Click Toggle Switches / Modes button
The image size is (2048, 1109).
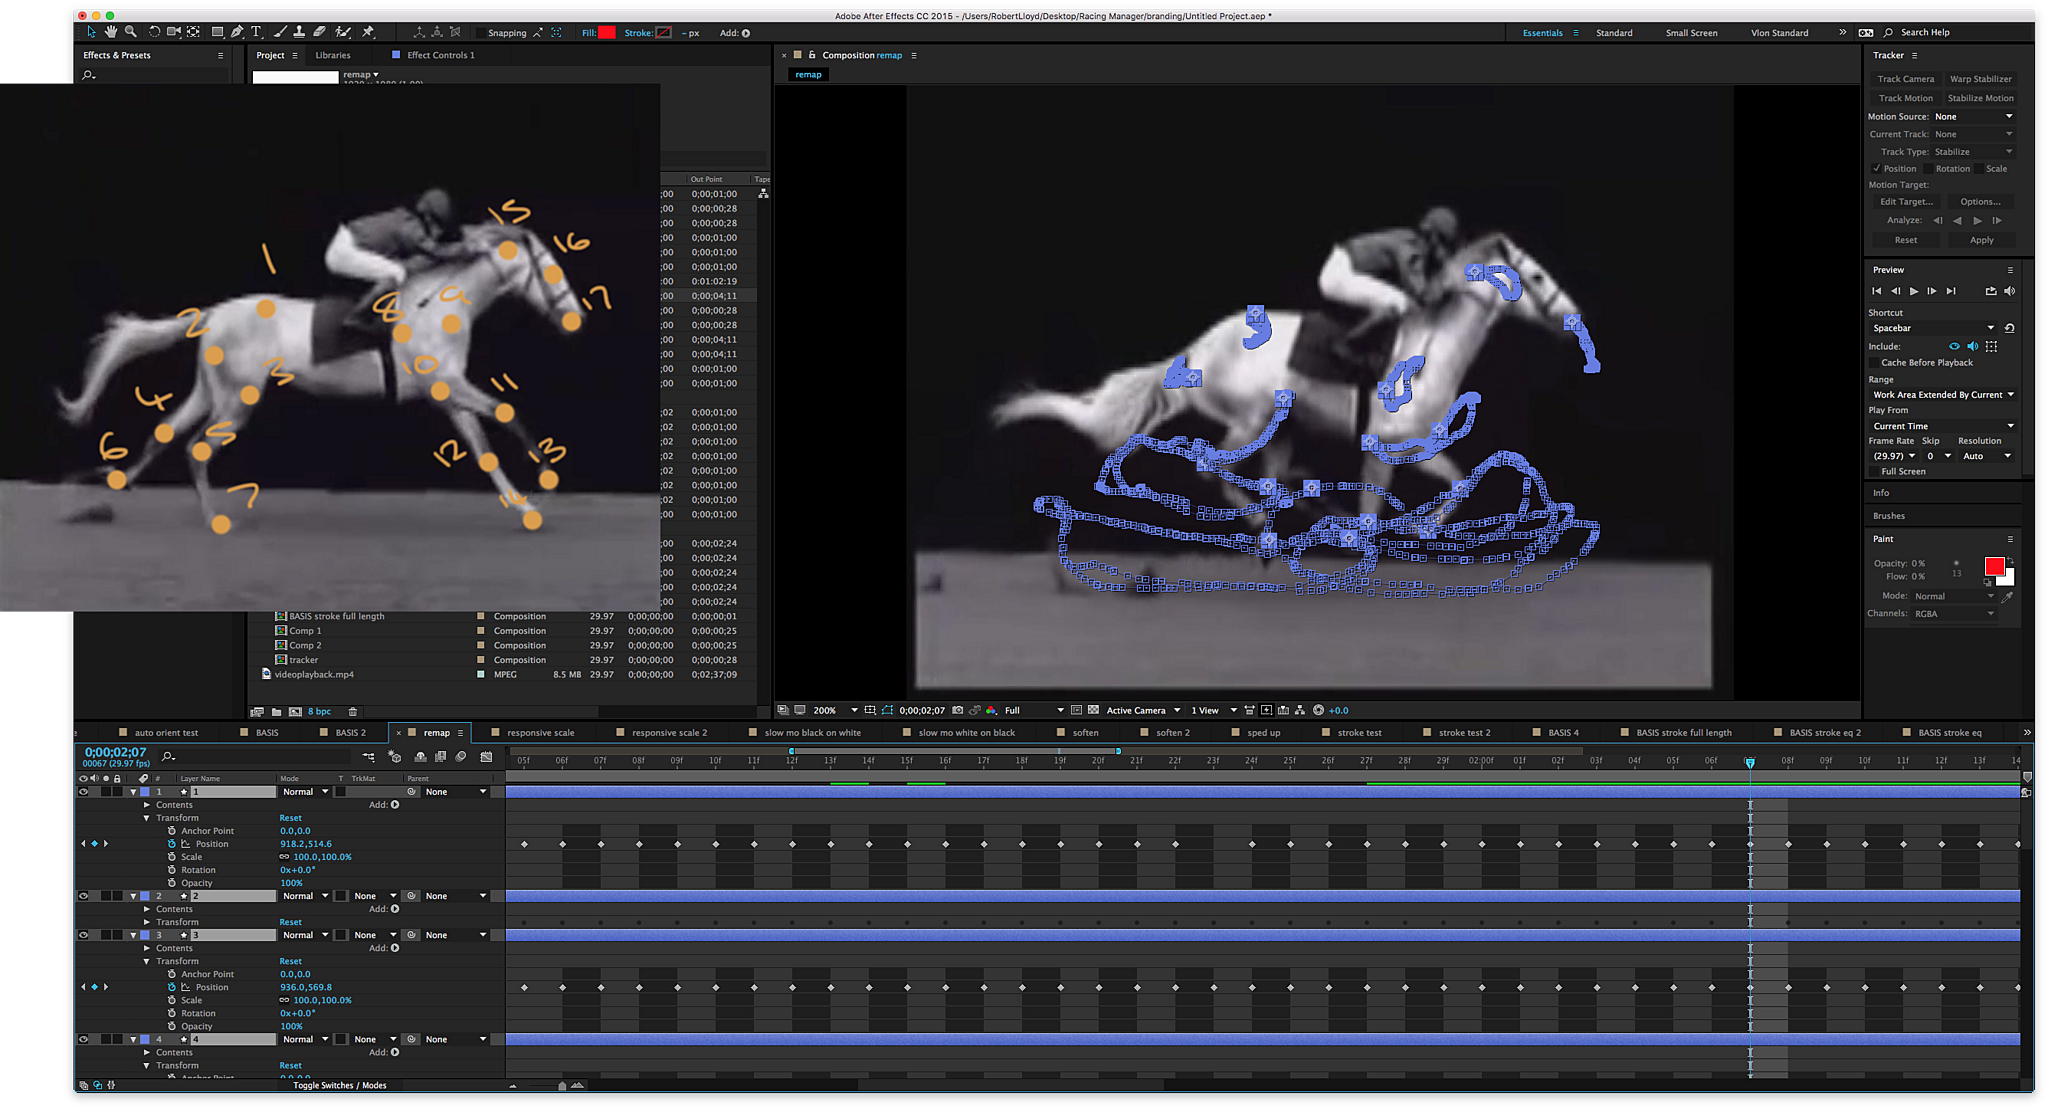click(x=339, y=1085)
